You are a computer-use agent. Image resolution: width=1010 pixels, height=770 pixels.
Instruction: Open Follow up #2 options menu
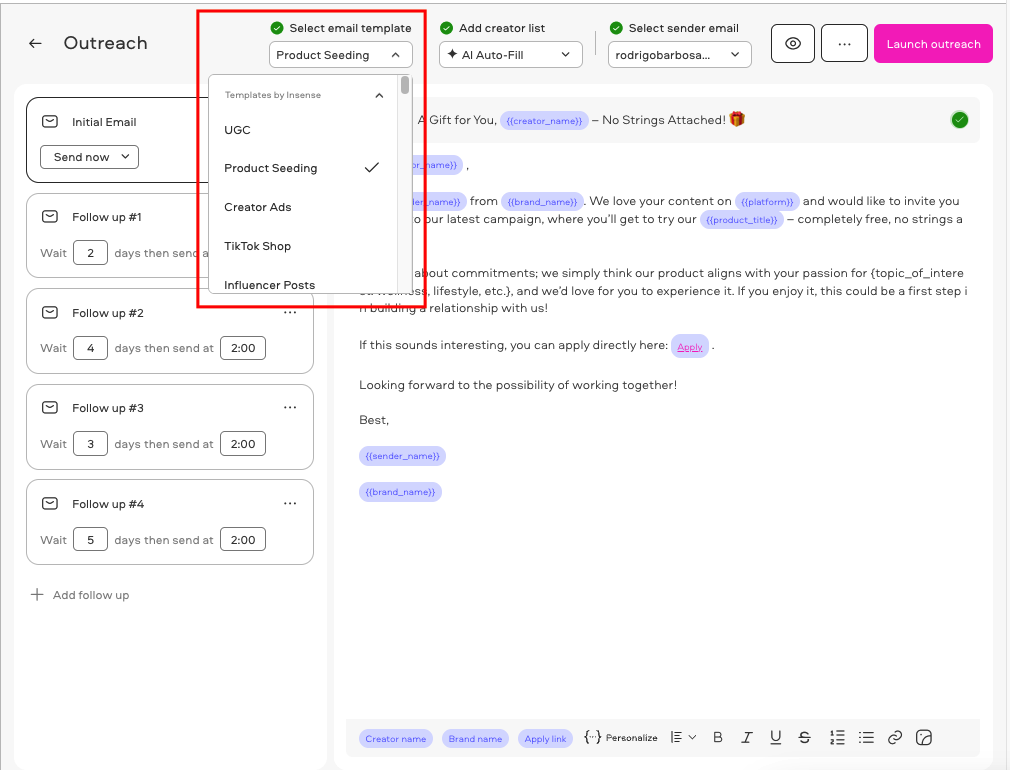(x=291, y=313)
